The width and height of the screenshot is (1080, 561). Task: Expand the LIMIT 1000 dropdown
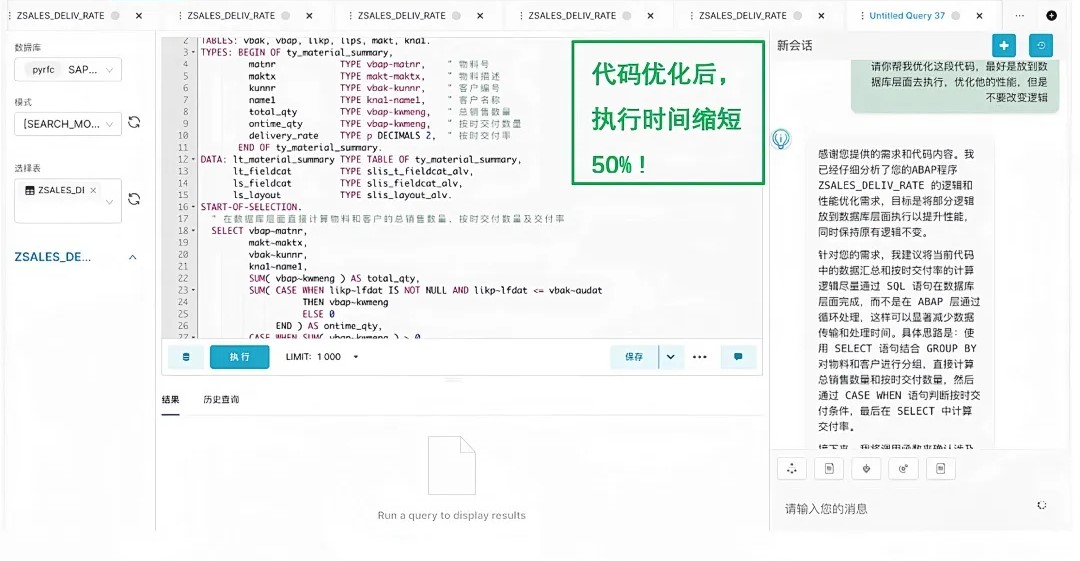click(356, 357)
